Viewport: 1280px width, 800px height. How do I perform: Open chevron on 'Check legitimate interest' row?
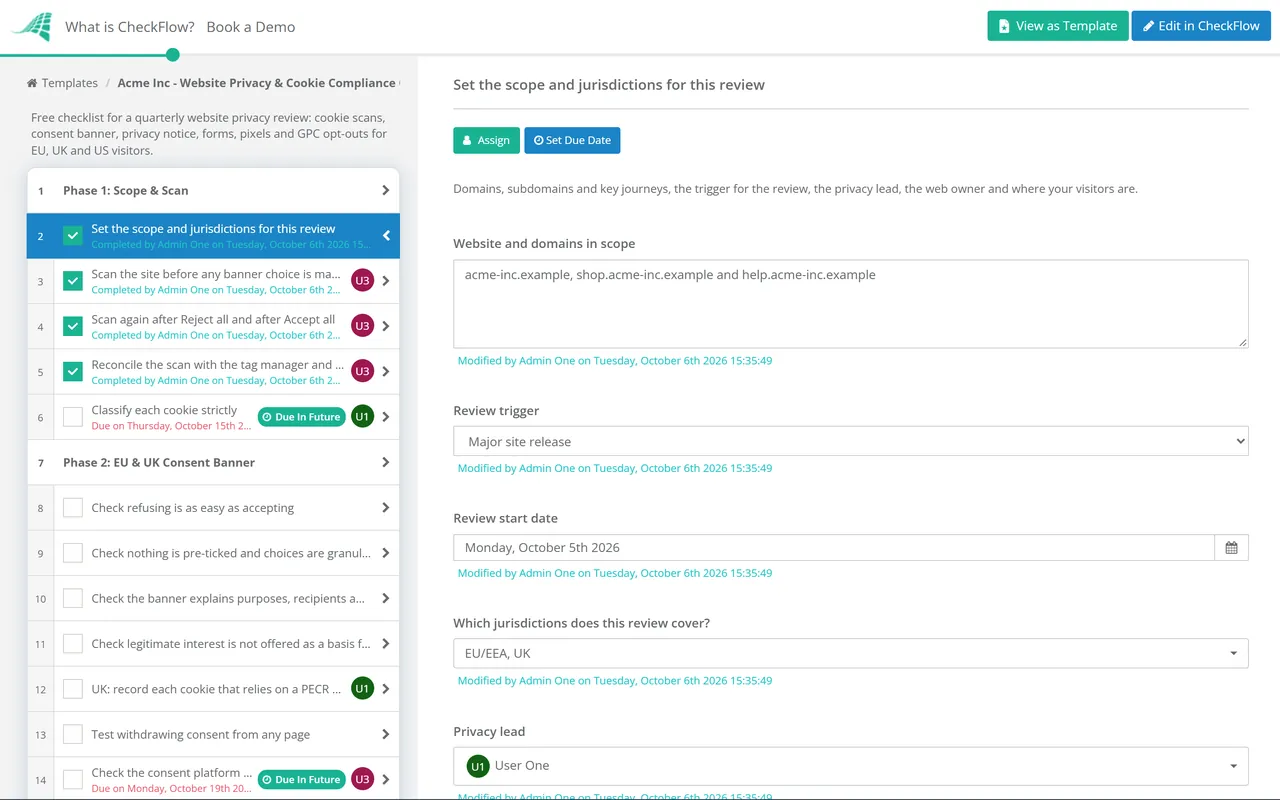(386, 644)
